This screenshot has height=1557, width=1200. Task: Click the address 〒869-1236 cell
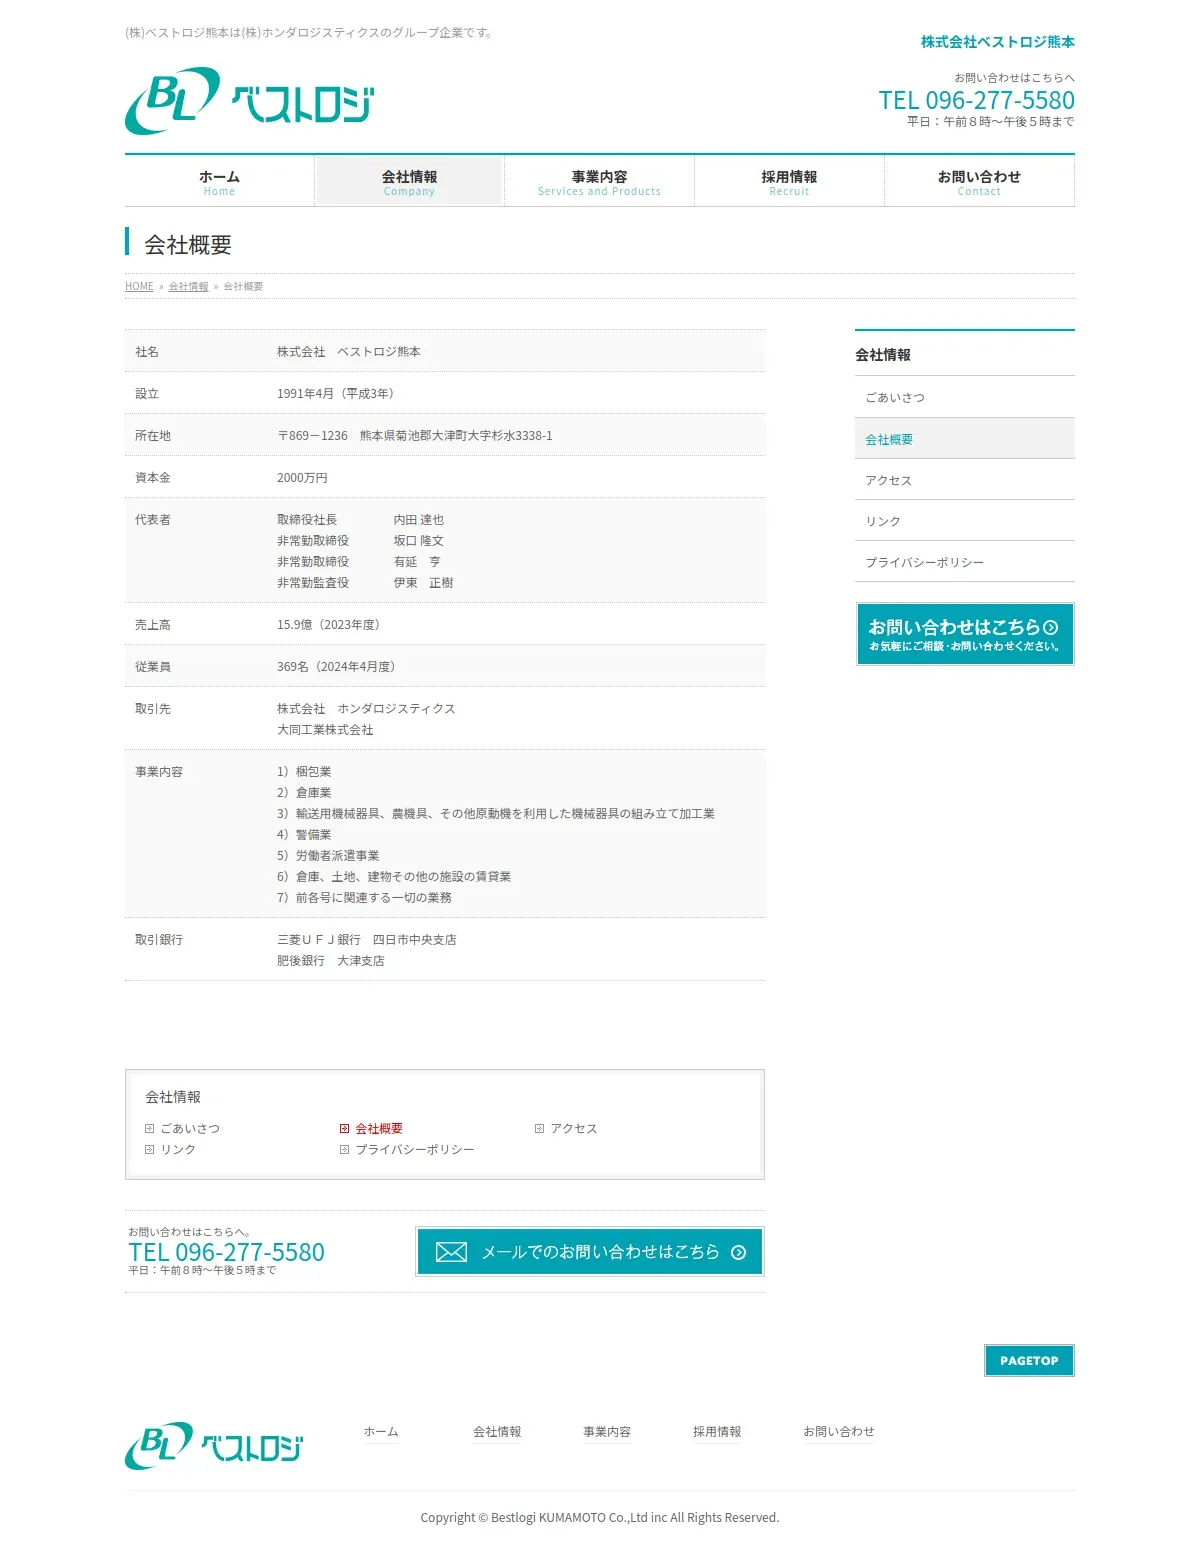pyautogui.click(x=415, y=436)
